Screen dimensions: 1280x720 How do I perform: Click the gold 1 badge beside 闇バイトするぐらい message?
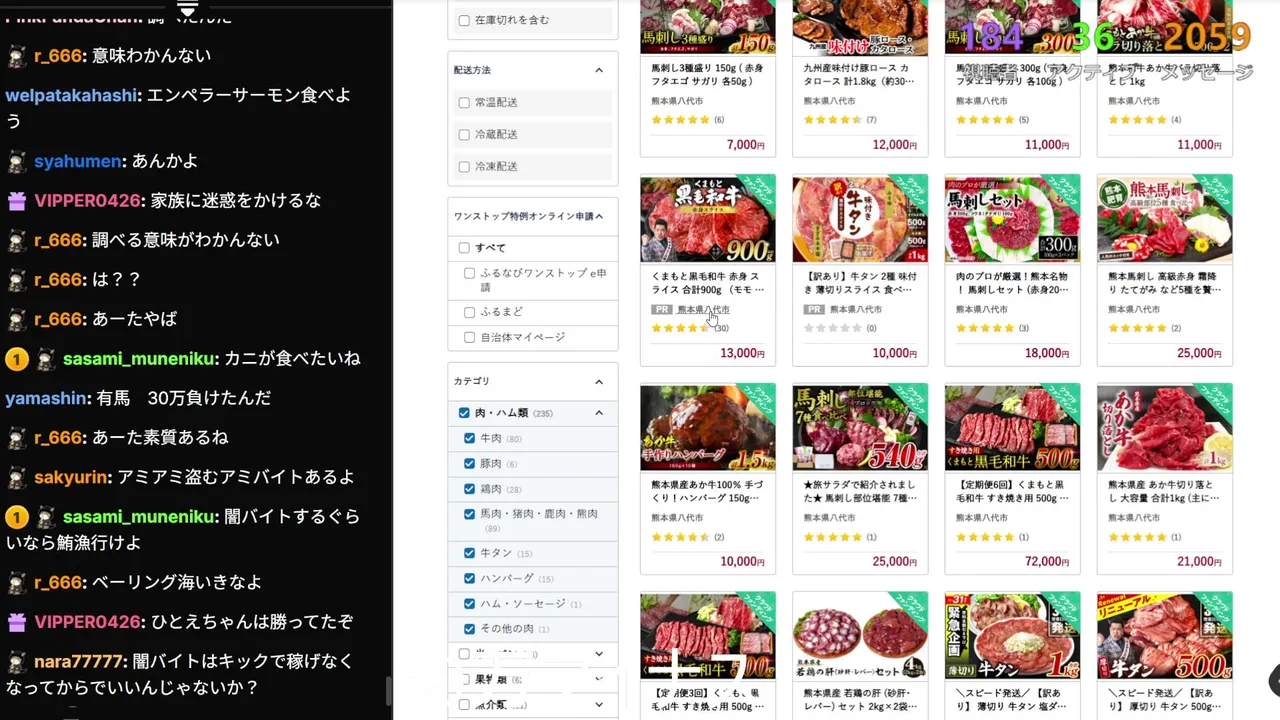pos(17,517)
